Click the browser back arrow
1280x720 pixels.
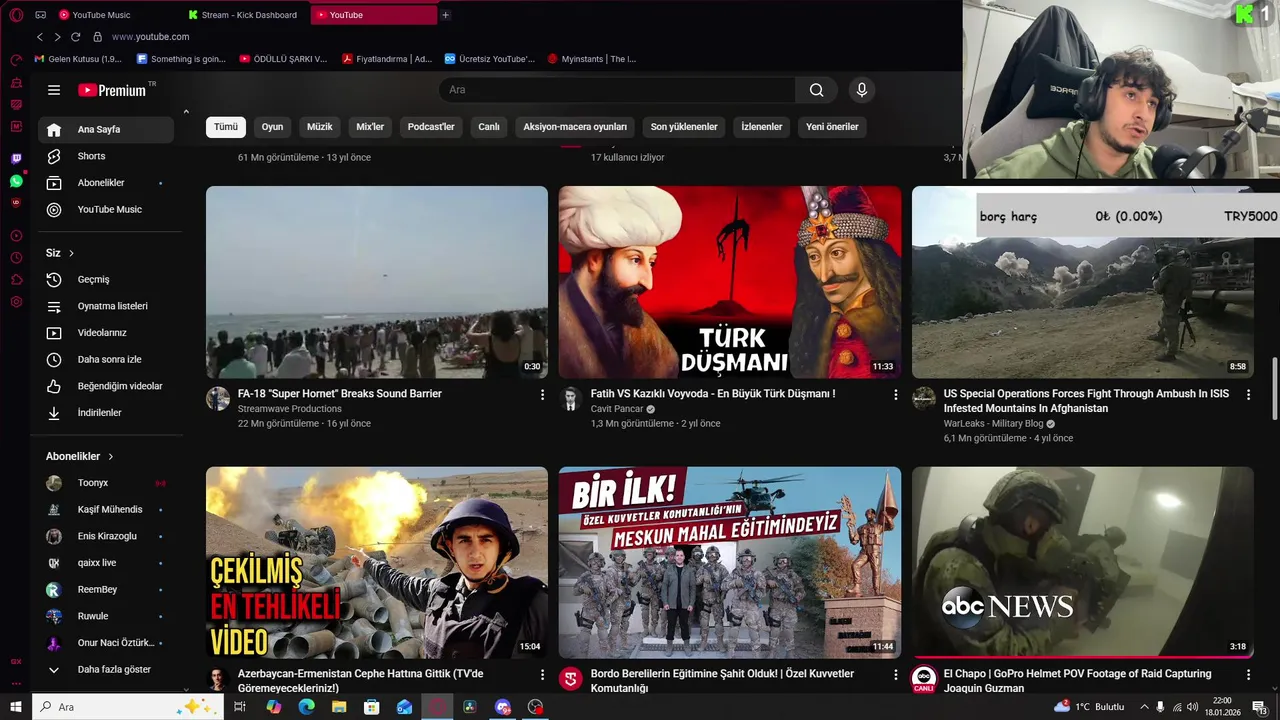tap(39, 37)
